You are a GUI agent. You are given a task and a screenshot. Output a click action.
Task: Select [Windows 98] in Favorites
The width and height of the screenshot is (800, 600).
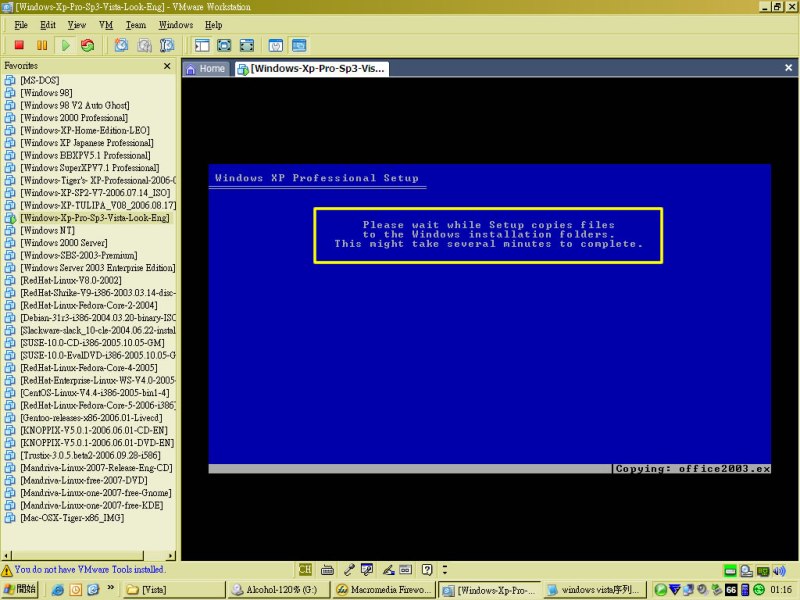tap(46, 92)
